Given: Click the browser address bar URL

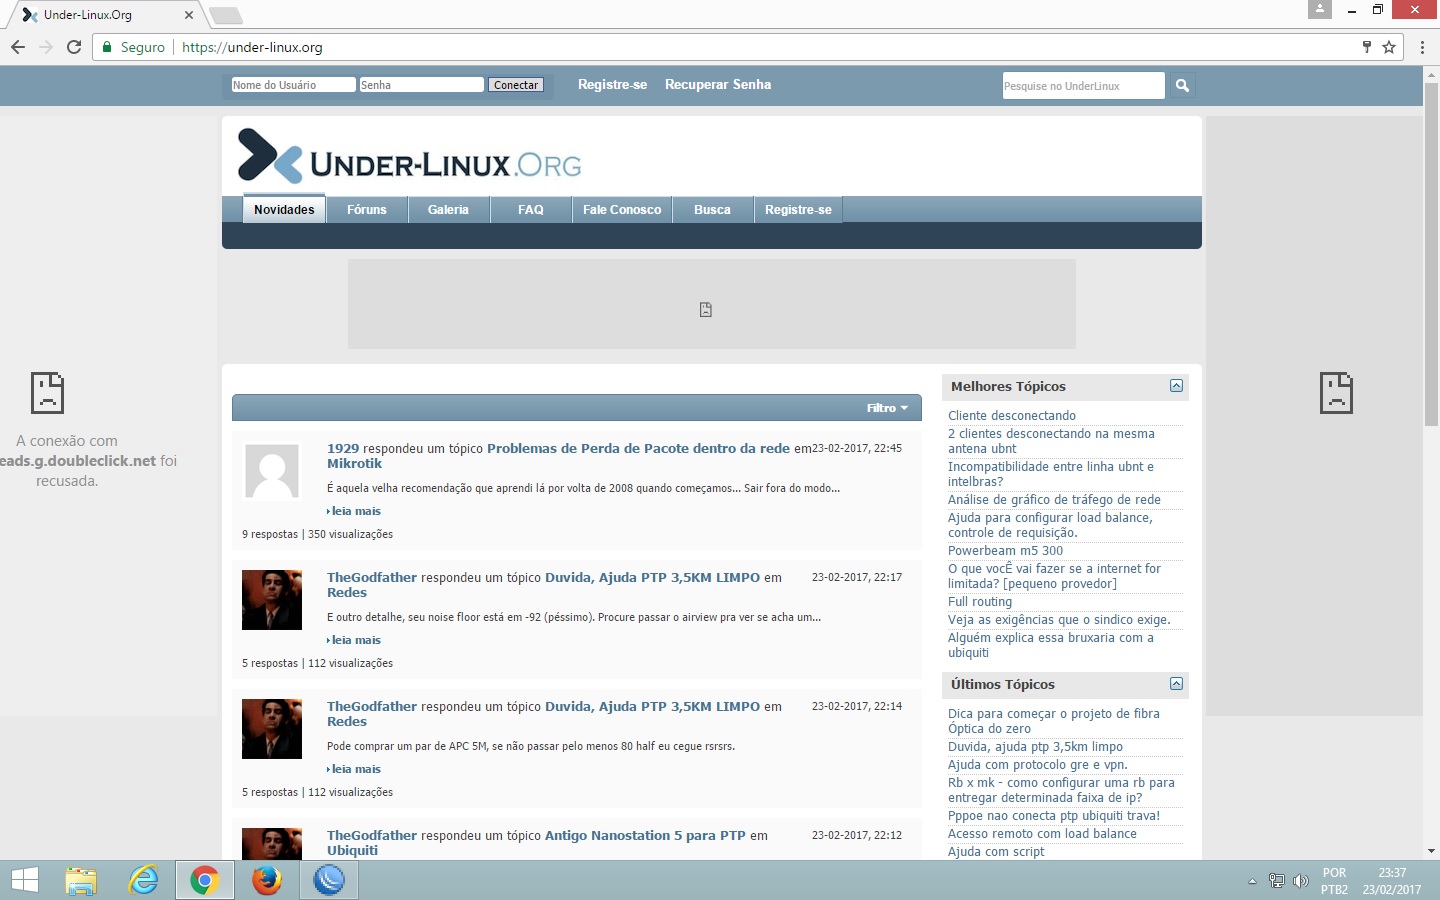Looking at the screenshot, I should click(252, 47).
